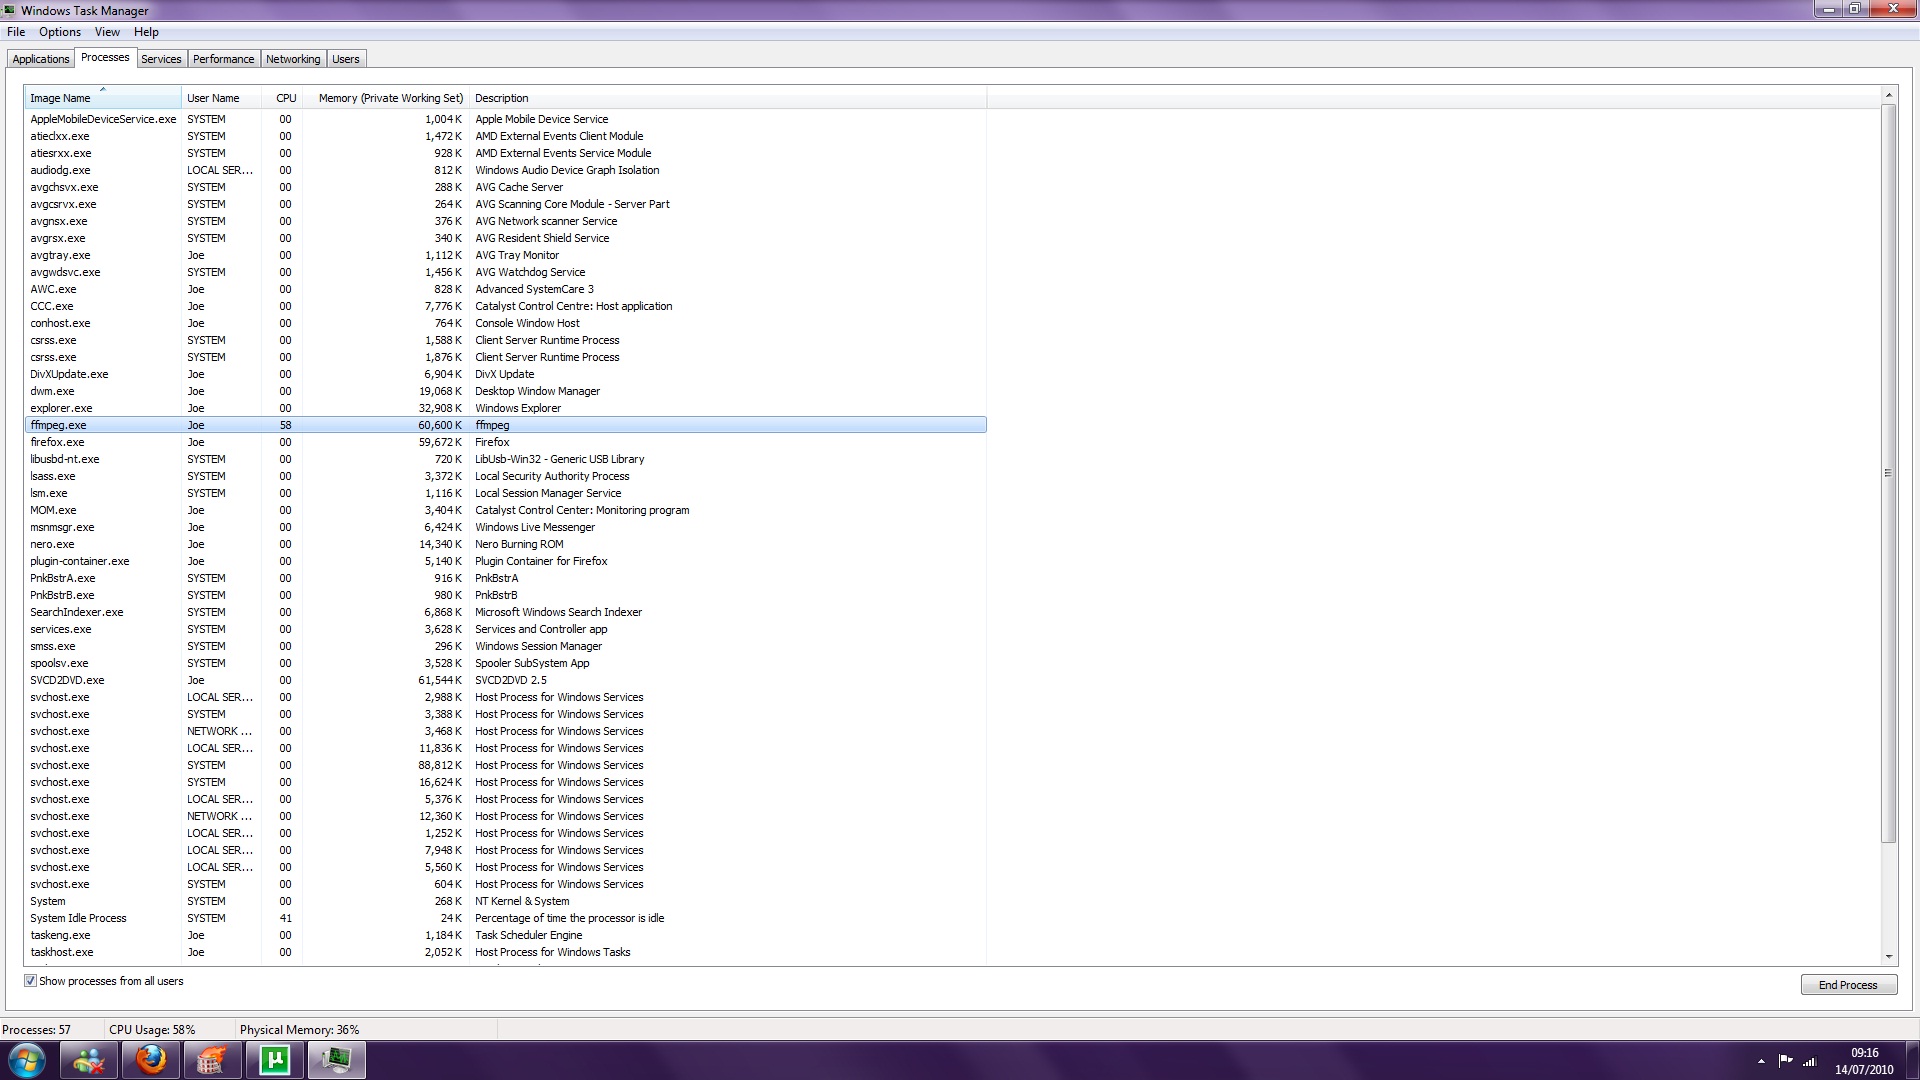Open the network signal tray icon
1920x1080 pixels.
1809,1061
